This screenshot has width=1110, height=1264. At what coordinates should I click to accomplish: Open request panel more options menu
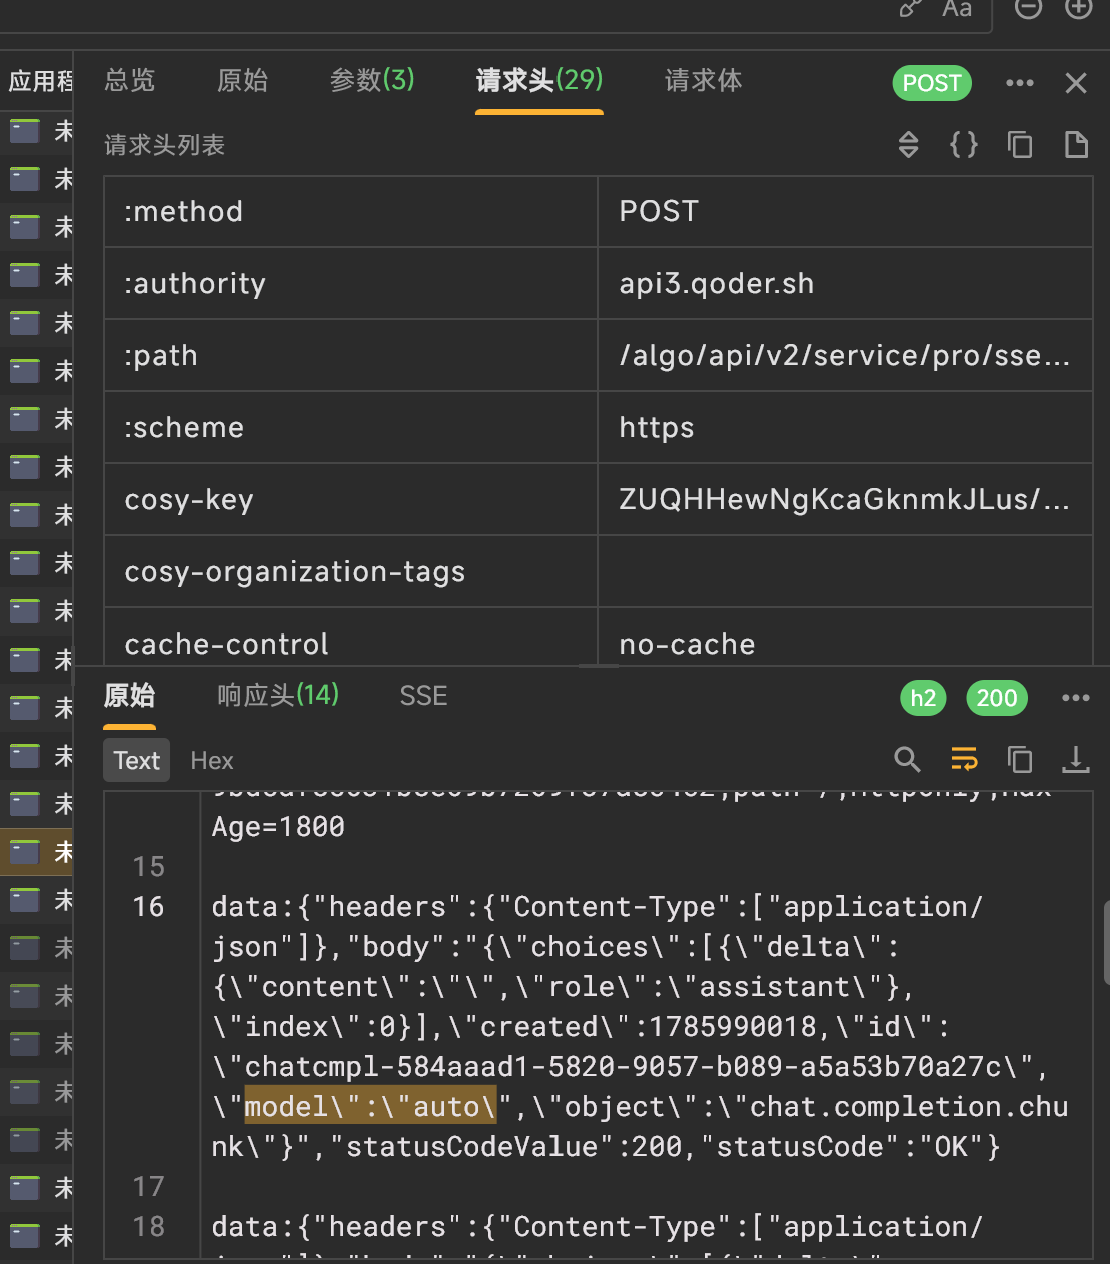[x=1020, y=83]
